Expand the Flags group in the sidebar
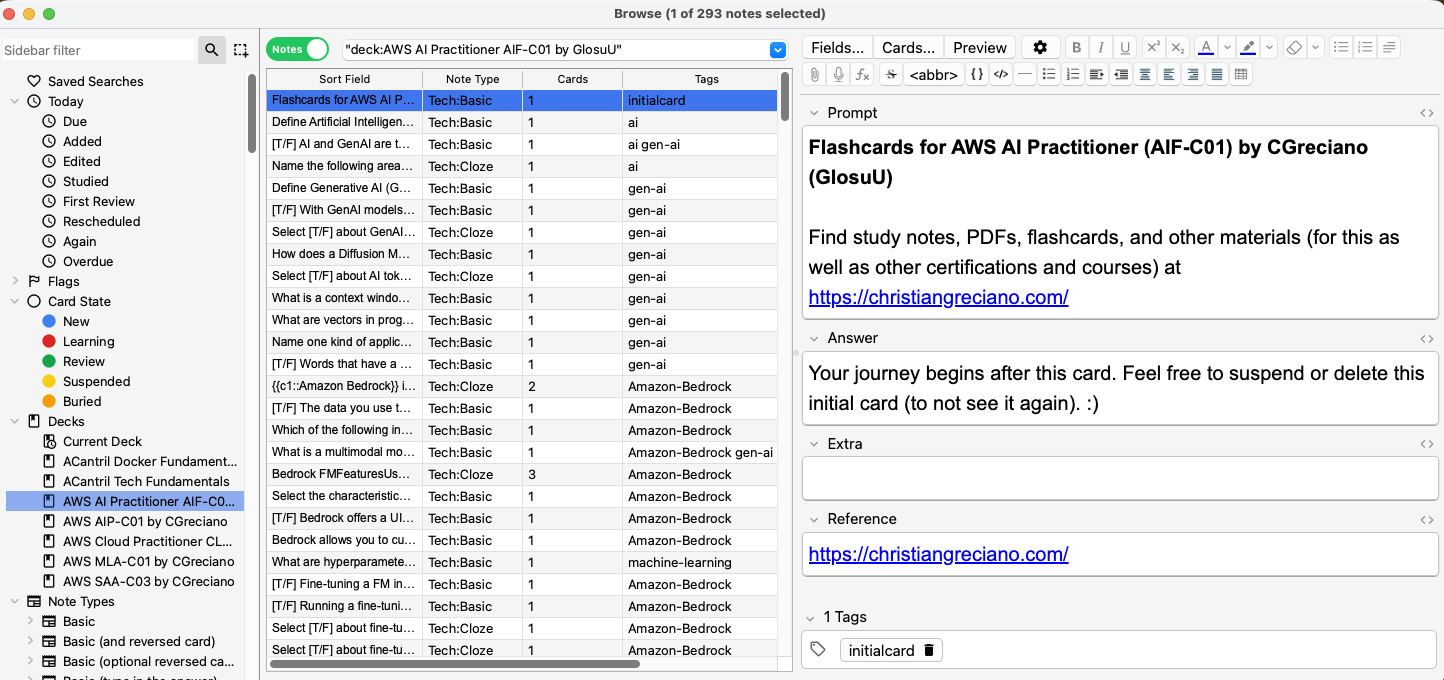 15,281
